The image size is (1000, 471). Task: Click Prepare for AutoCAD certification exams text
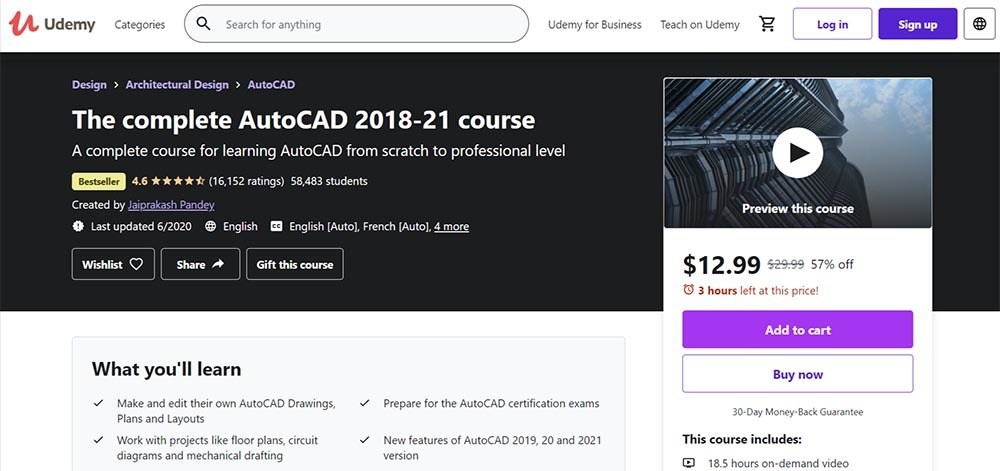[x=491, y=403]
